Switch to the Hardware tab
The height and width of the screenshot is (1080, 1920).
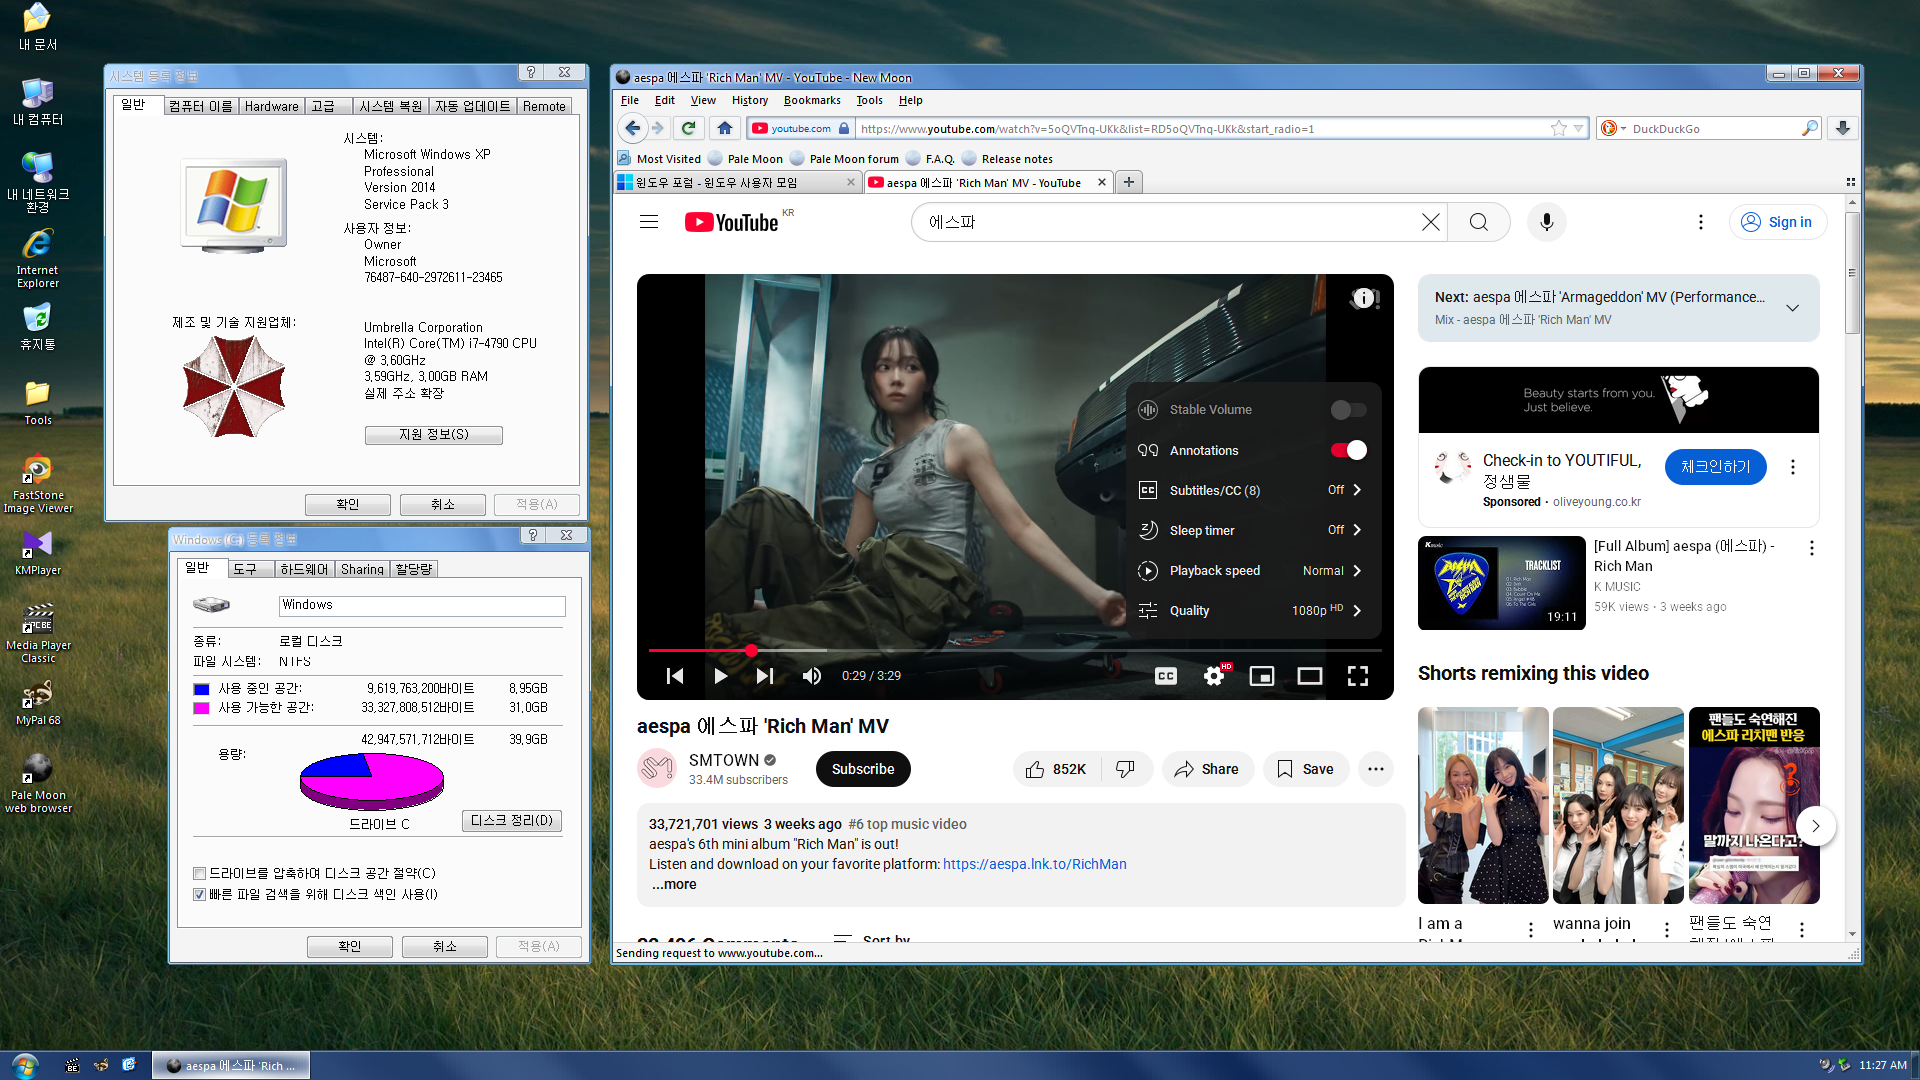point(271,106)
